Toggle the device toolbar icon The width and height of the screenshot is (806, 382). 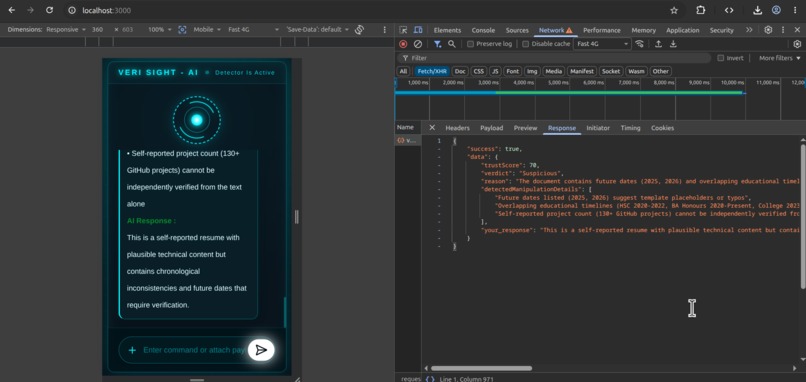click(x=418, y=30)
